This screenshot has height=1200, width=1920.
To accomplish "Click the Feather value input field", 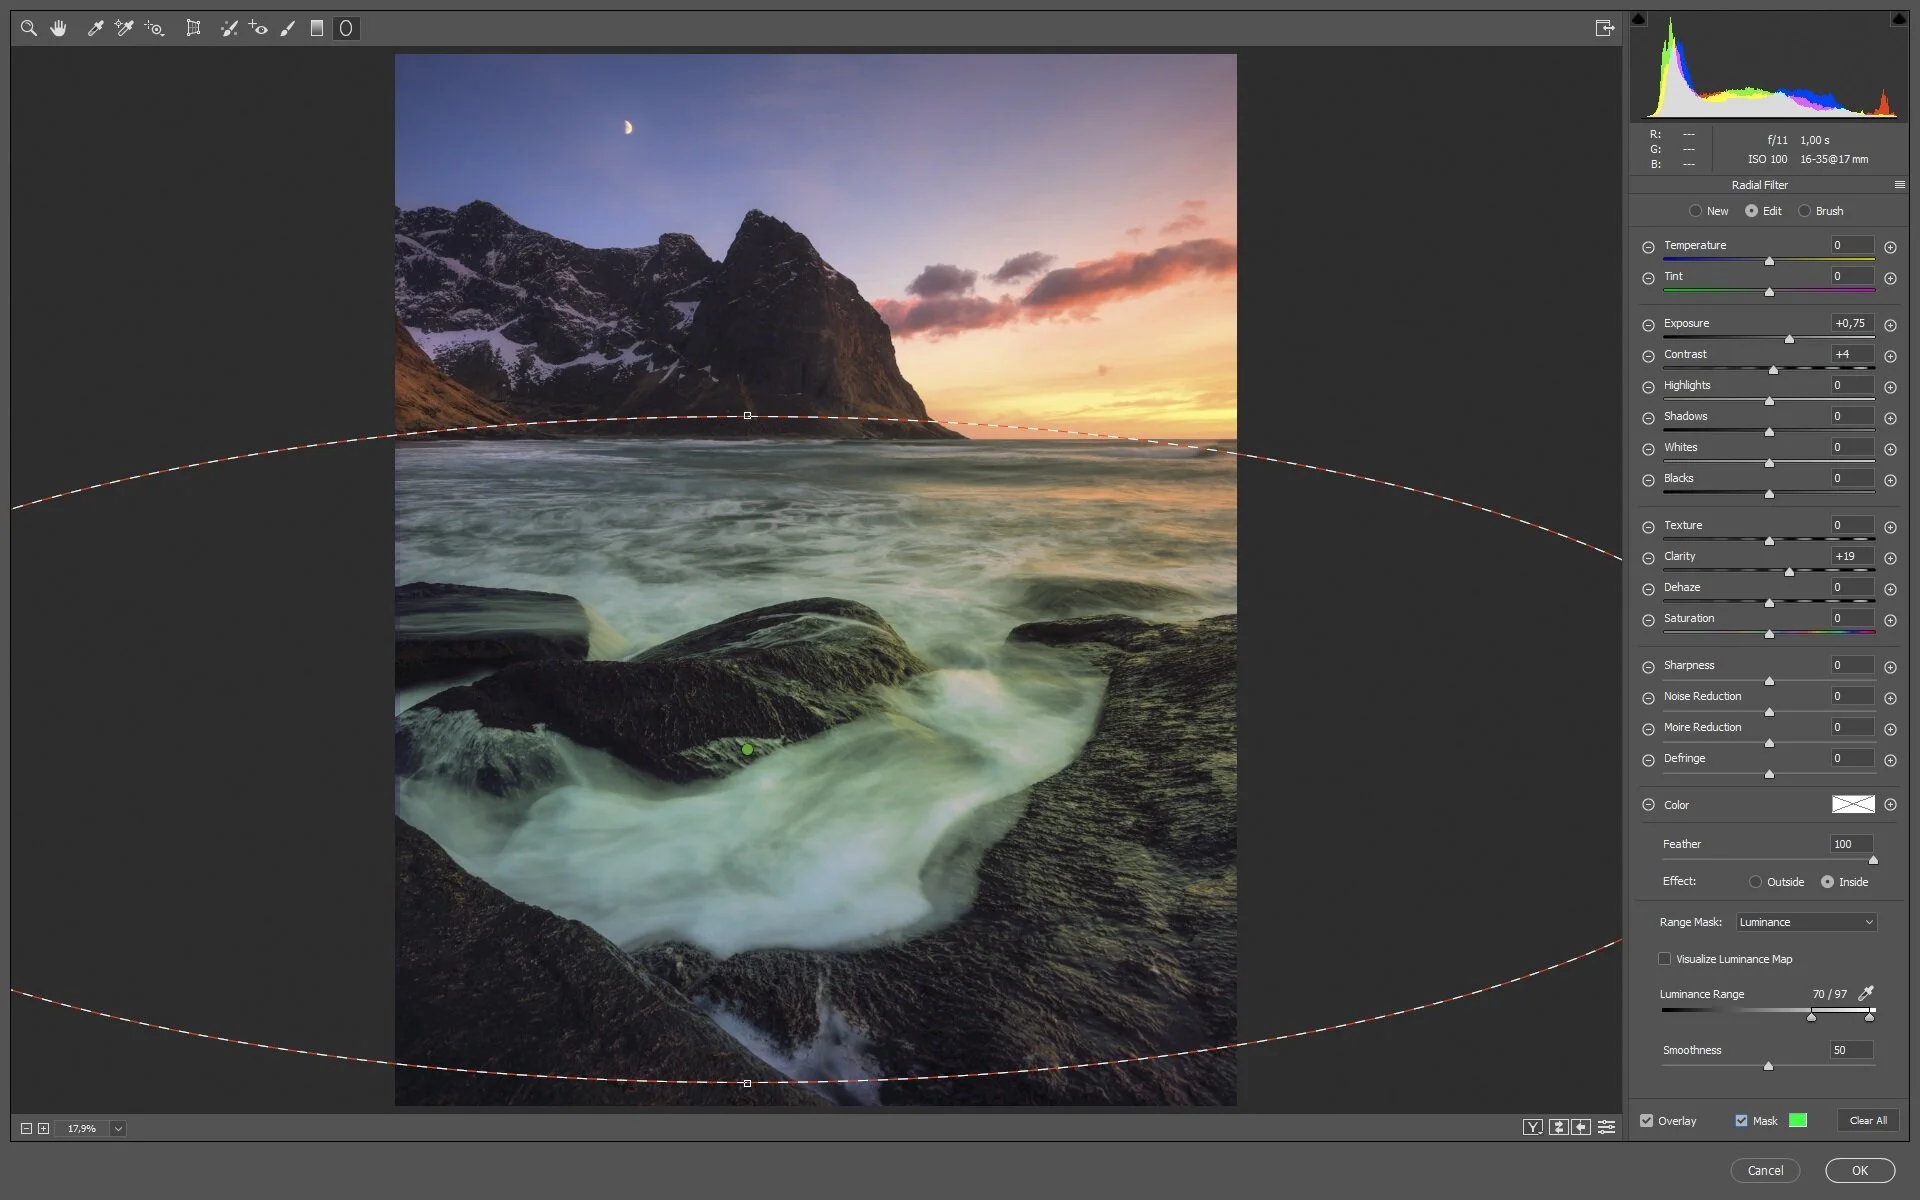I will [x=1850, y=844].
